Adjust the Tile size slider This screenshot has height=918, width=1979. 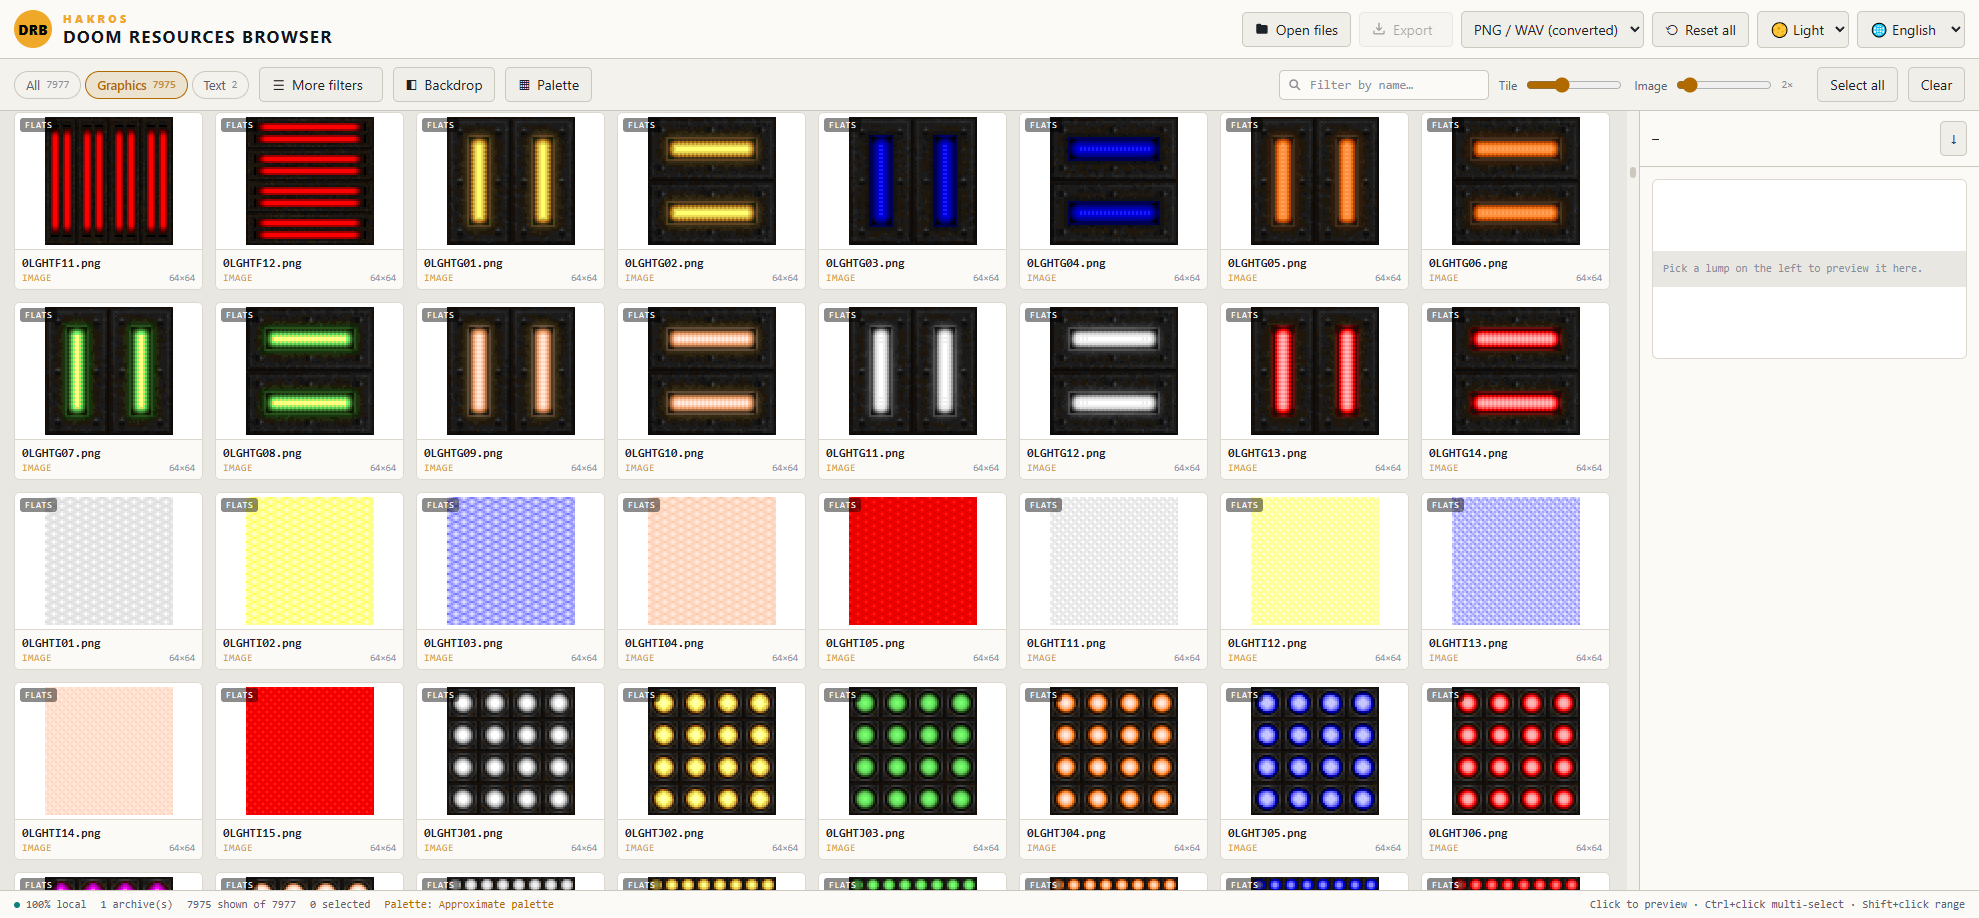1574,85
